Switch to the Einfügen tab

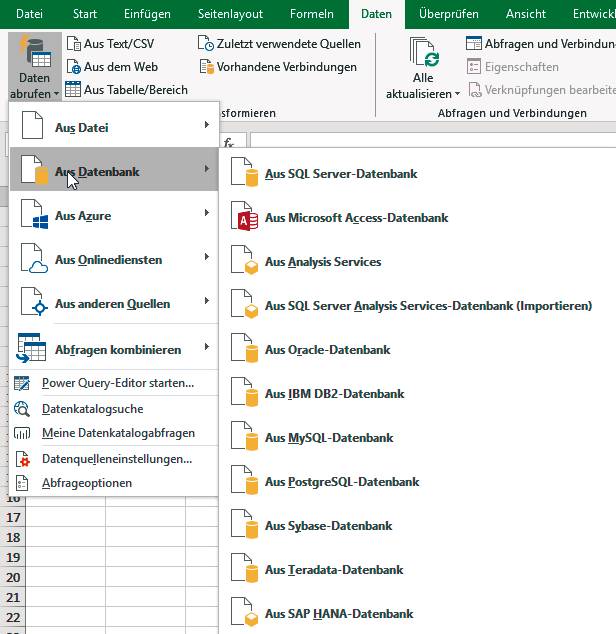pyautogui.click(x=147, y=14)
